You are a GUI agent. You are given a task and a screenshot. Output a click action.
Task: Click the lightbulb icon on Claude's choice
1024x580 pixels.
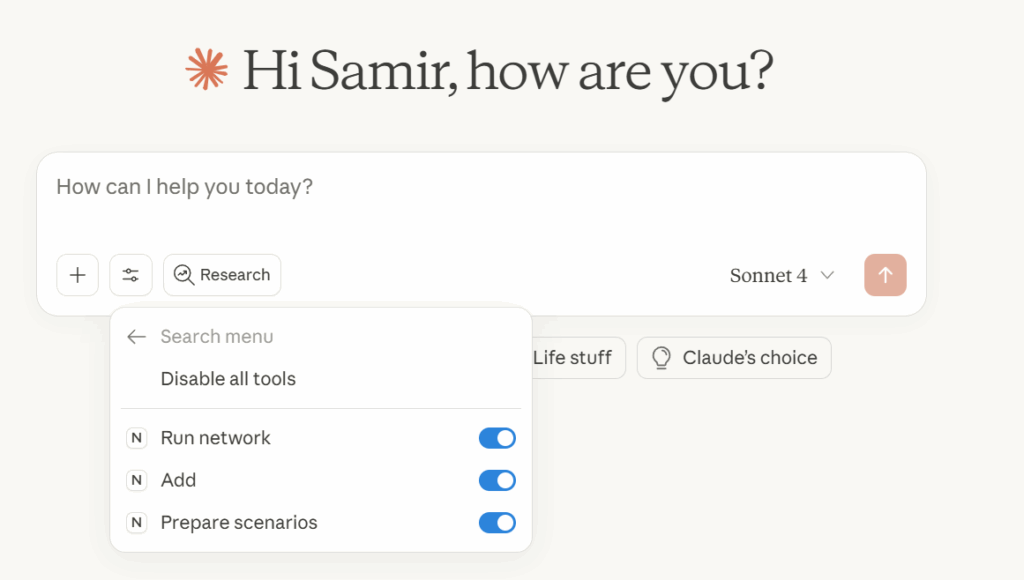[x=661, y=358]
